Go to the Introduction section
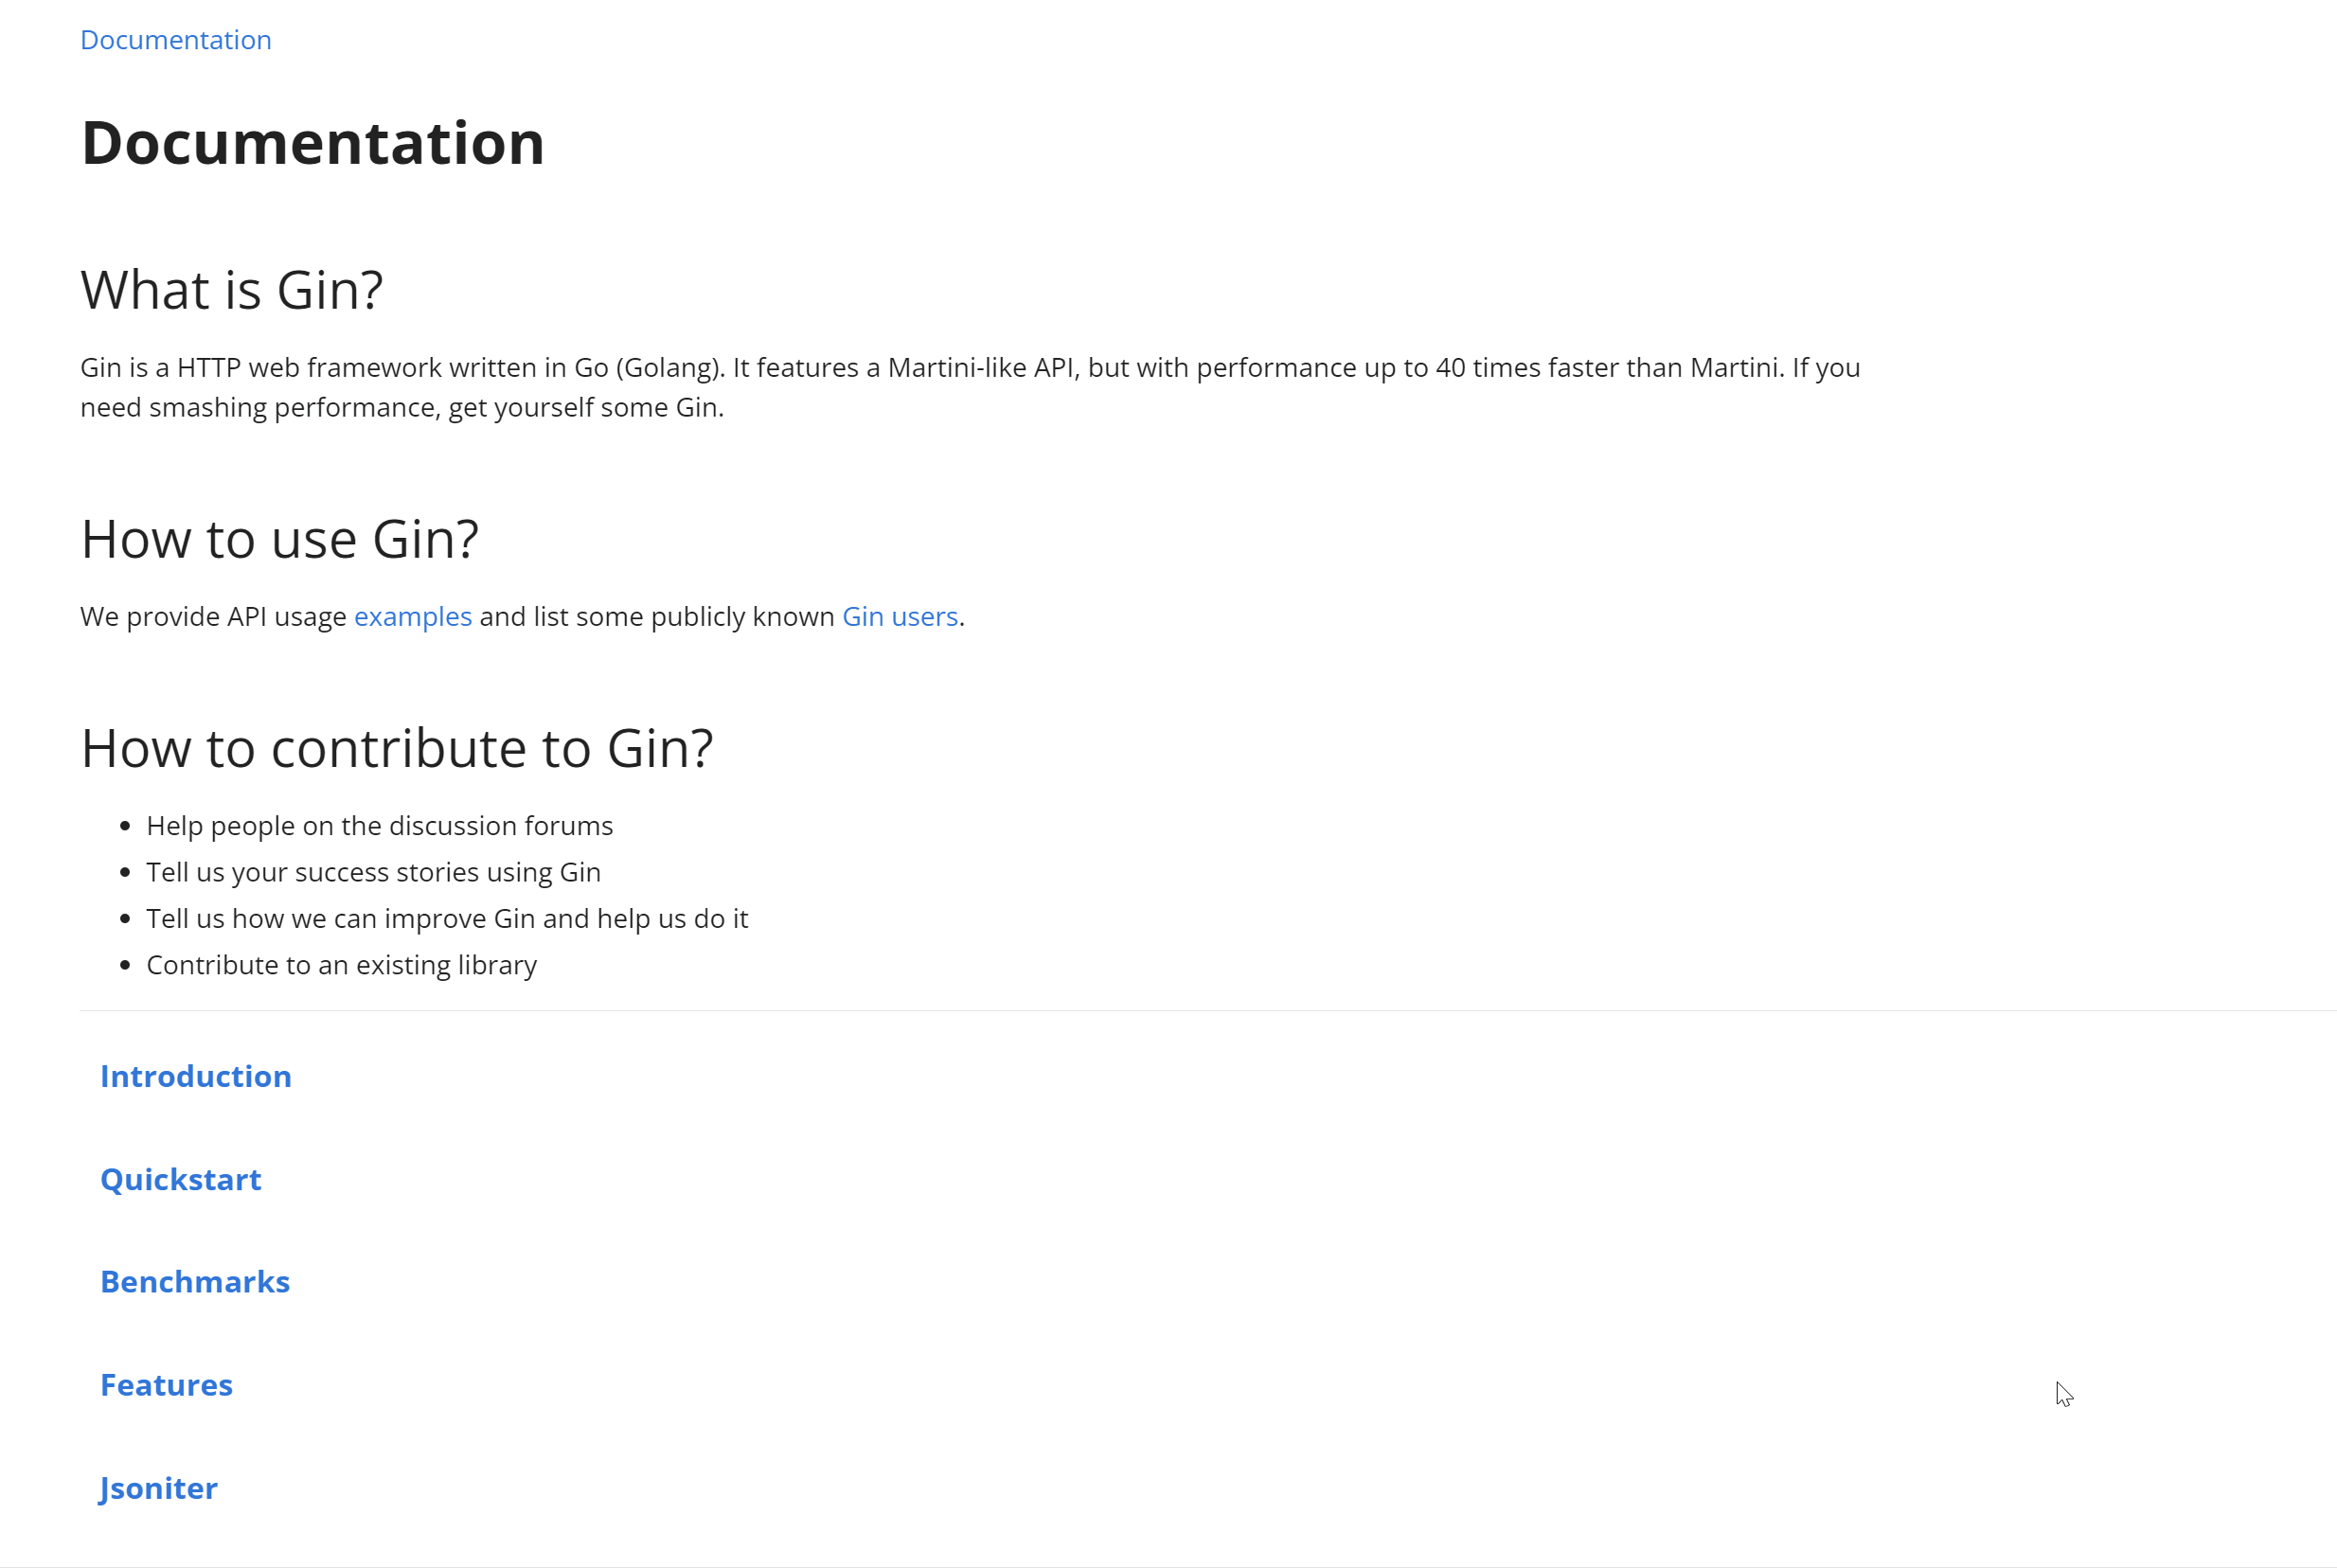Screen dimensions: 2337x1568 [196, 1076]
